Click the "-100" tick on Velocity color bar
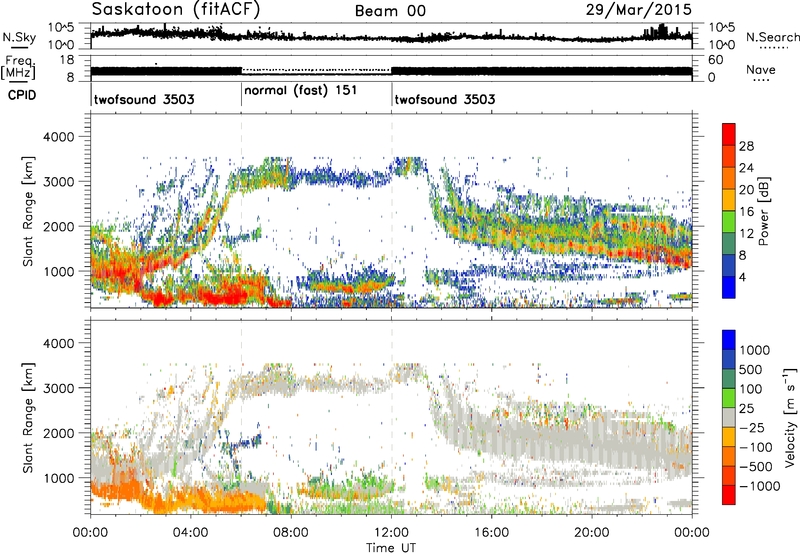Viewport: 800px width, 554px height. point(755,447)
